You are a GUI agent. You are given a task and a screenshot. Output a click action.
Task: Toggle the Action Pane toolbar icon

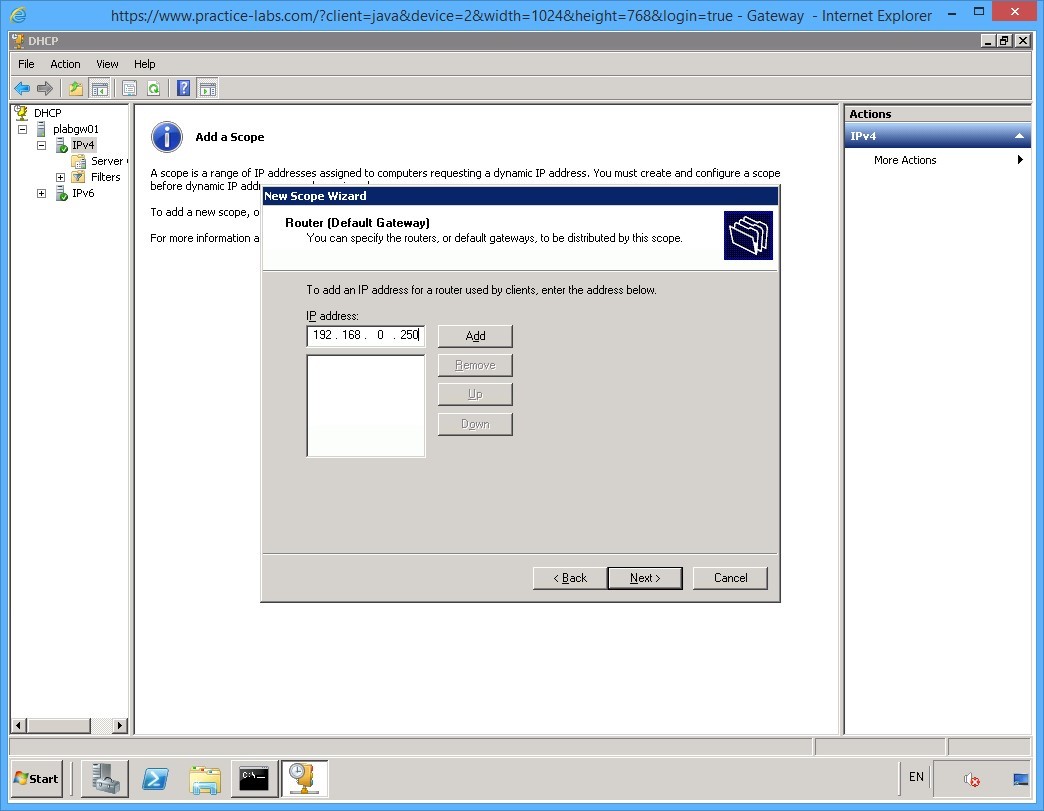pyautogui.click(x=208, y=88)
